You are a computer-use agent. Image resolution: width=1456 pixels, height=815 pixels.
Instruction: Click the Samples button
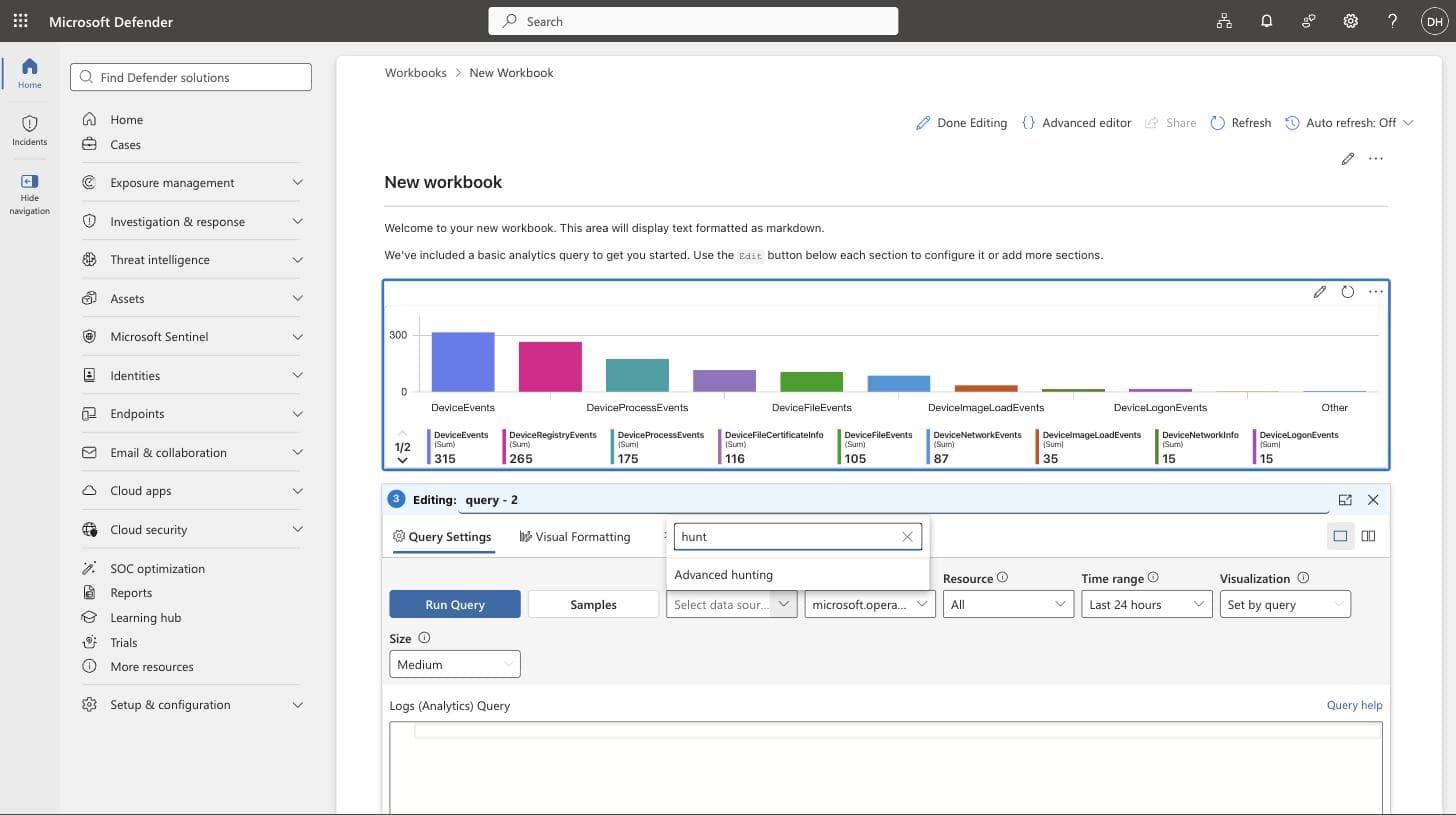(x=593, y=604)
